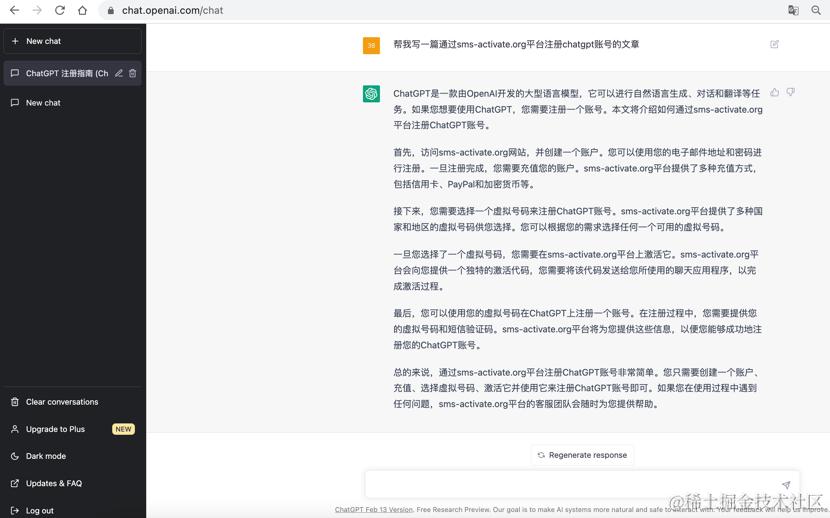Image resolution: width=830 pixels, height=518 pixels.
Task: Click the browser forward arrow
Action: point(37,10)
